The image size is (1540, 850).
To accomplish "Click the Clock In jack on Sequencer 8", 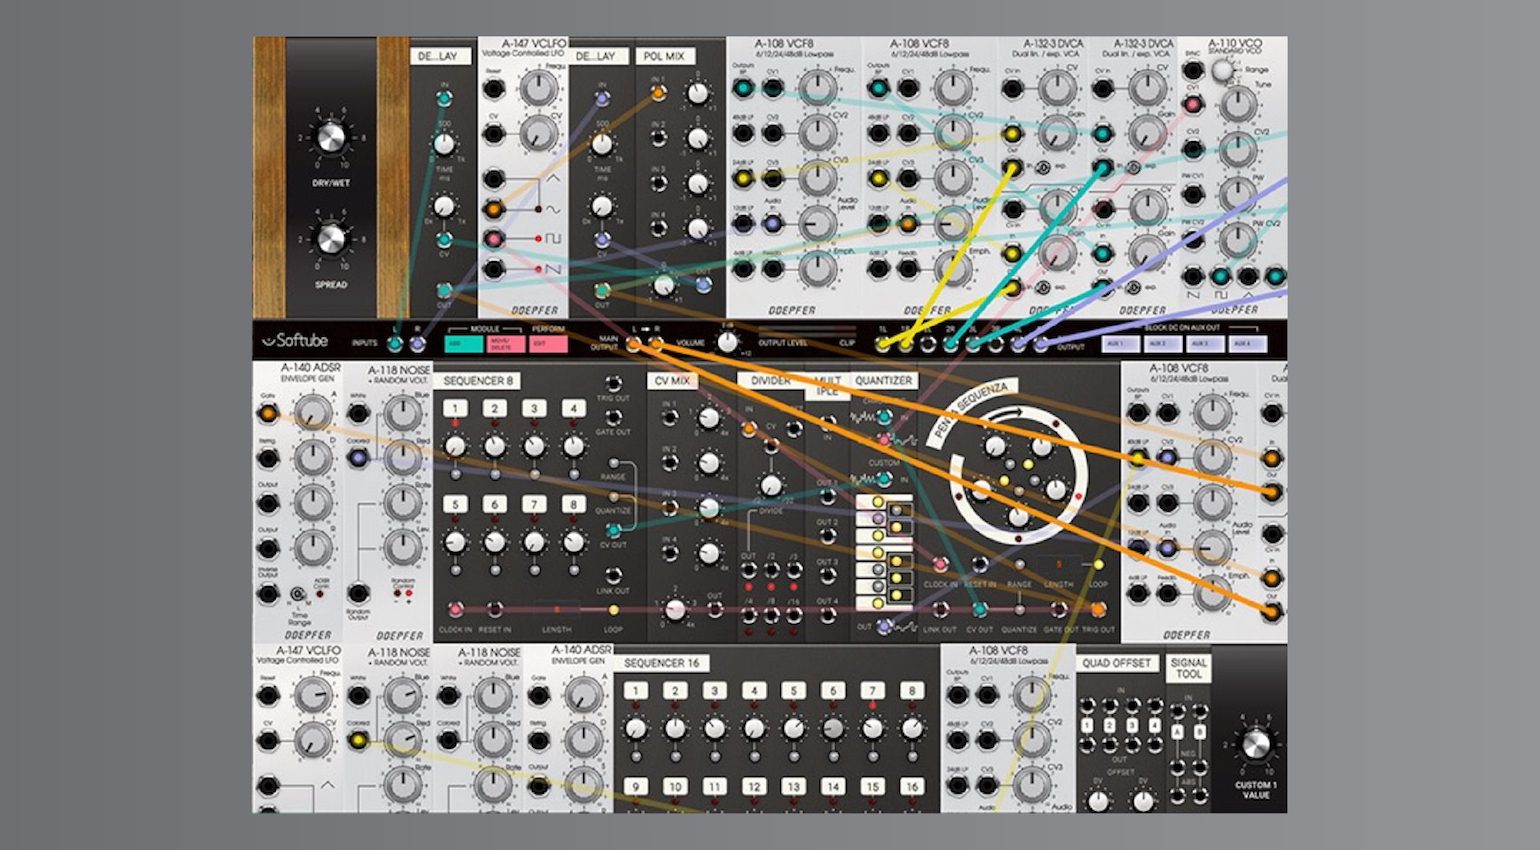I will (x=456, y=609).
